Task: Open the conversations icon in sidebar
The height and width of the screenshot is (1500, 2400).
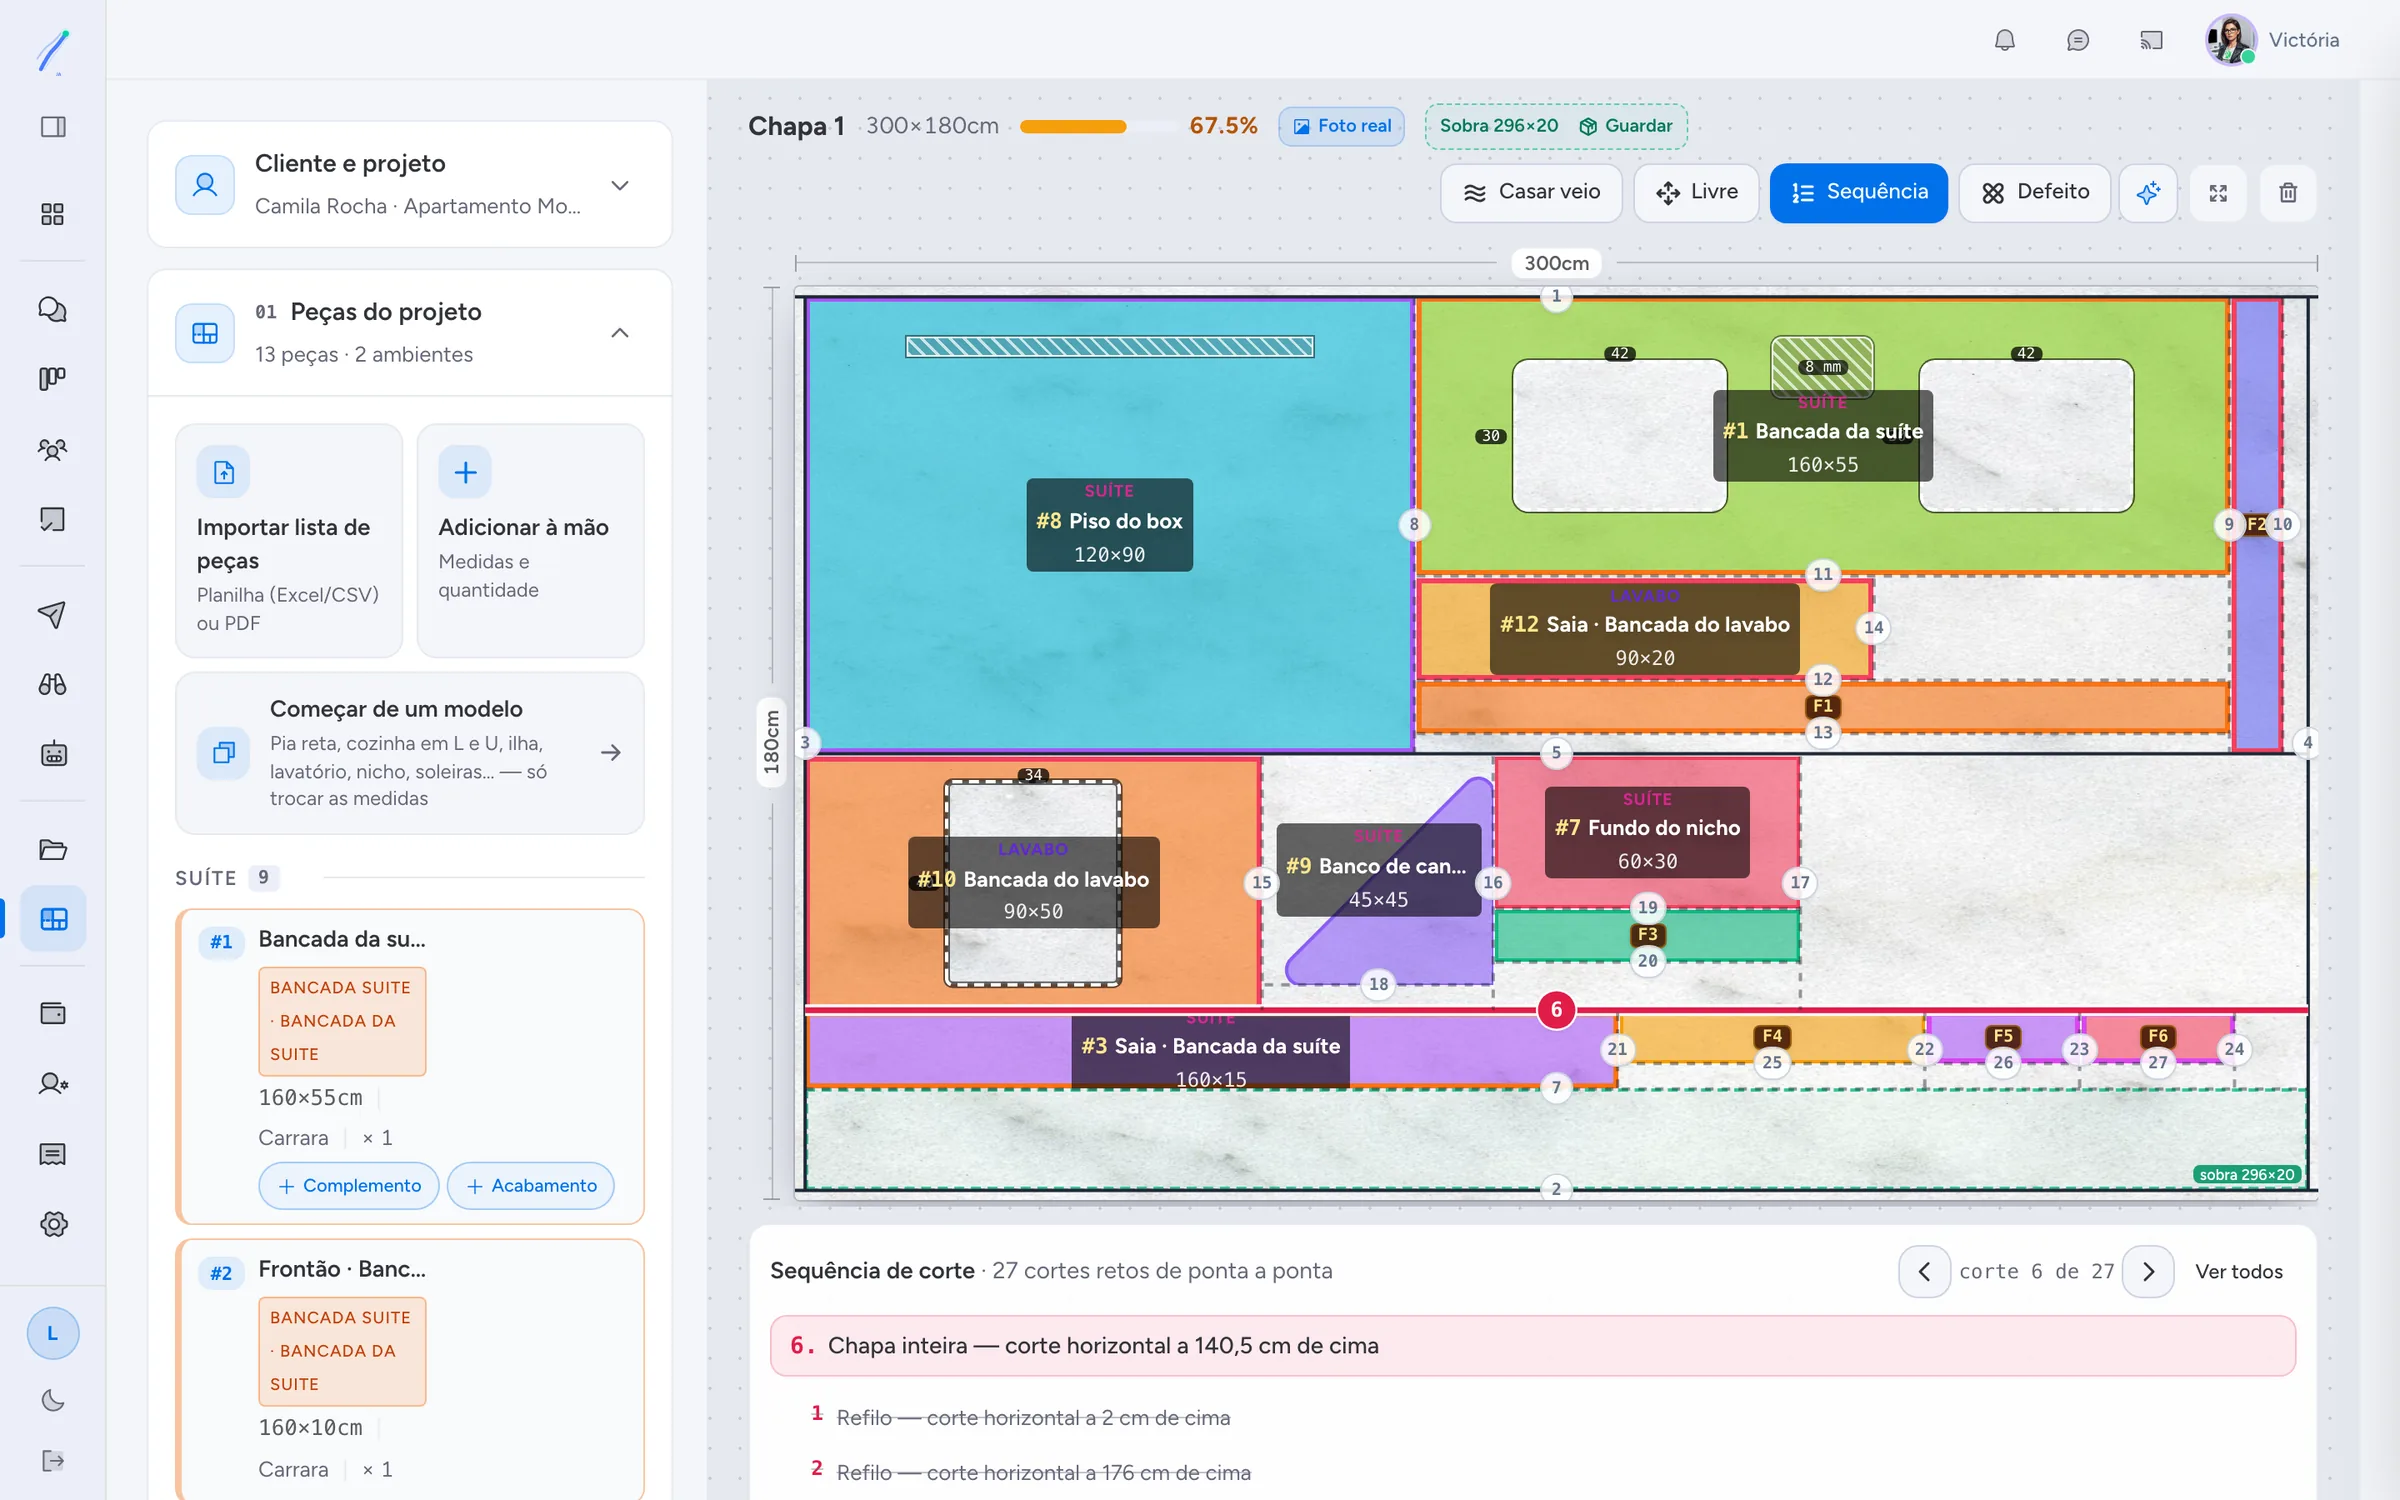Action: 53,310
